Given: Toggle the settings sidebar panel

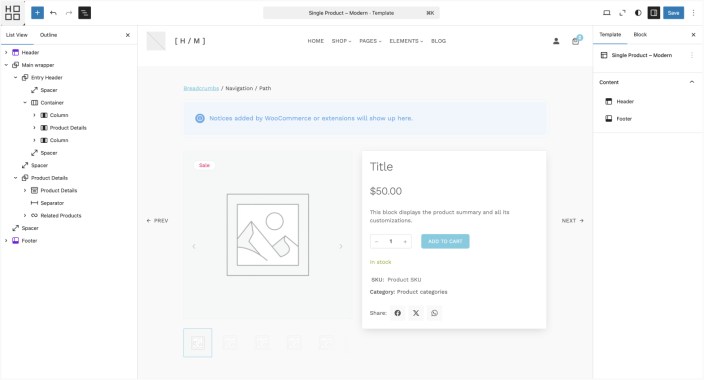Looking at the screenshot, I should point(654,13).
